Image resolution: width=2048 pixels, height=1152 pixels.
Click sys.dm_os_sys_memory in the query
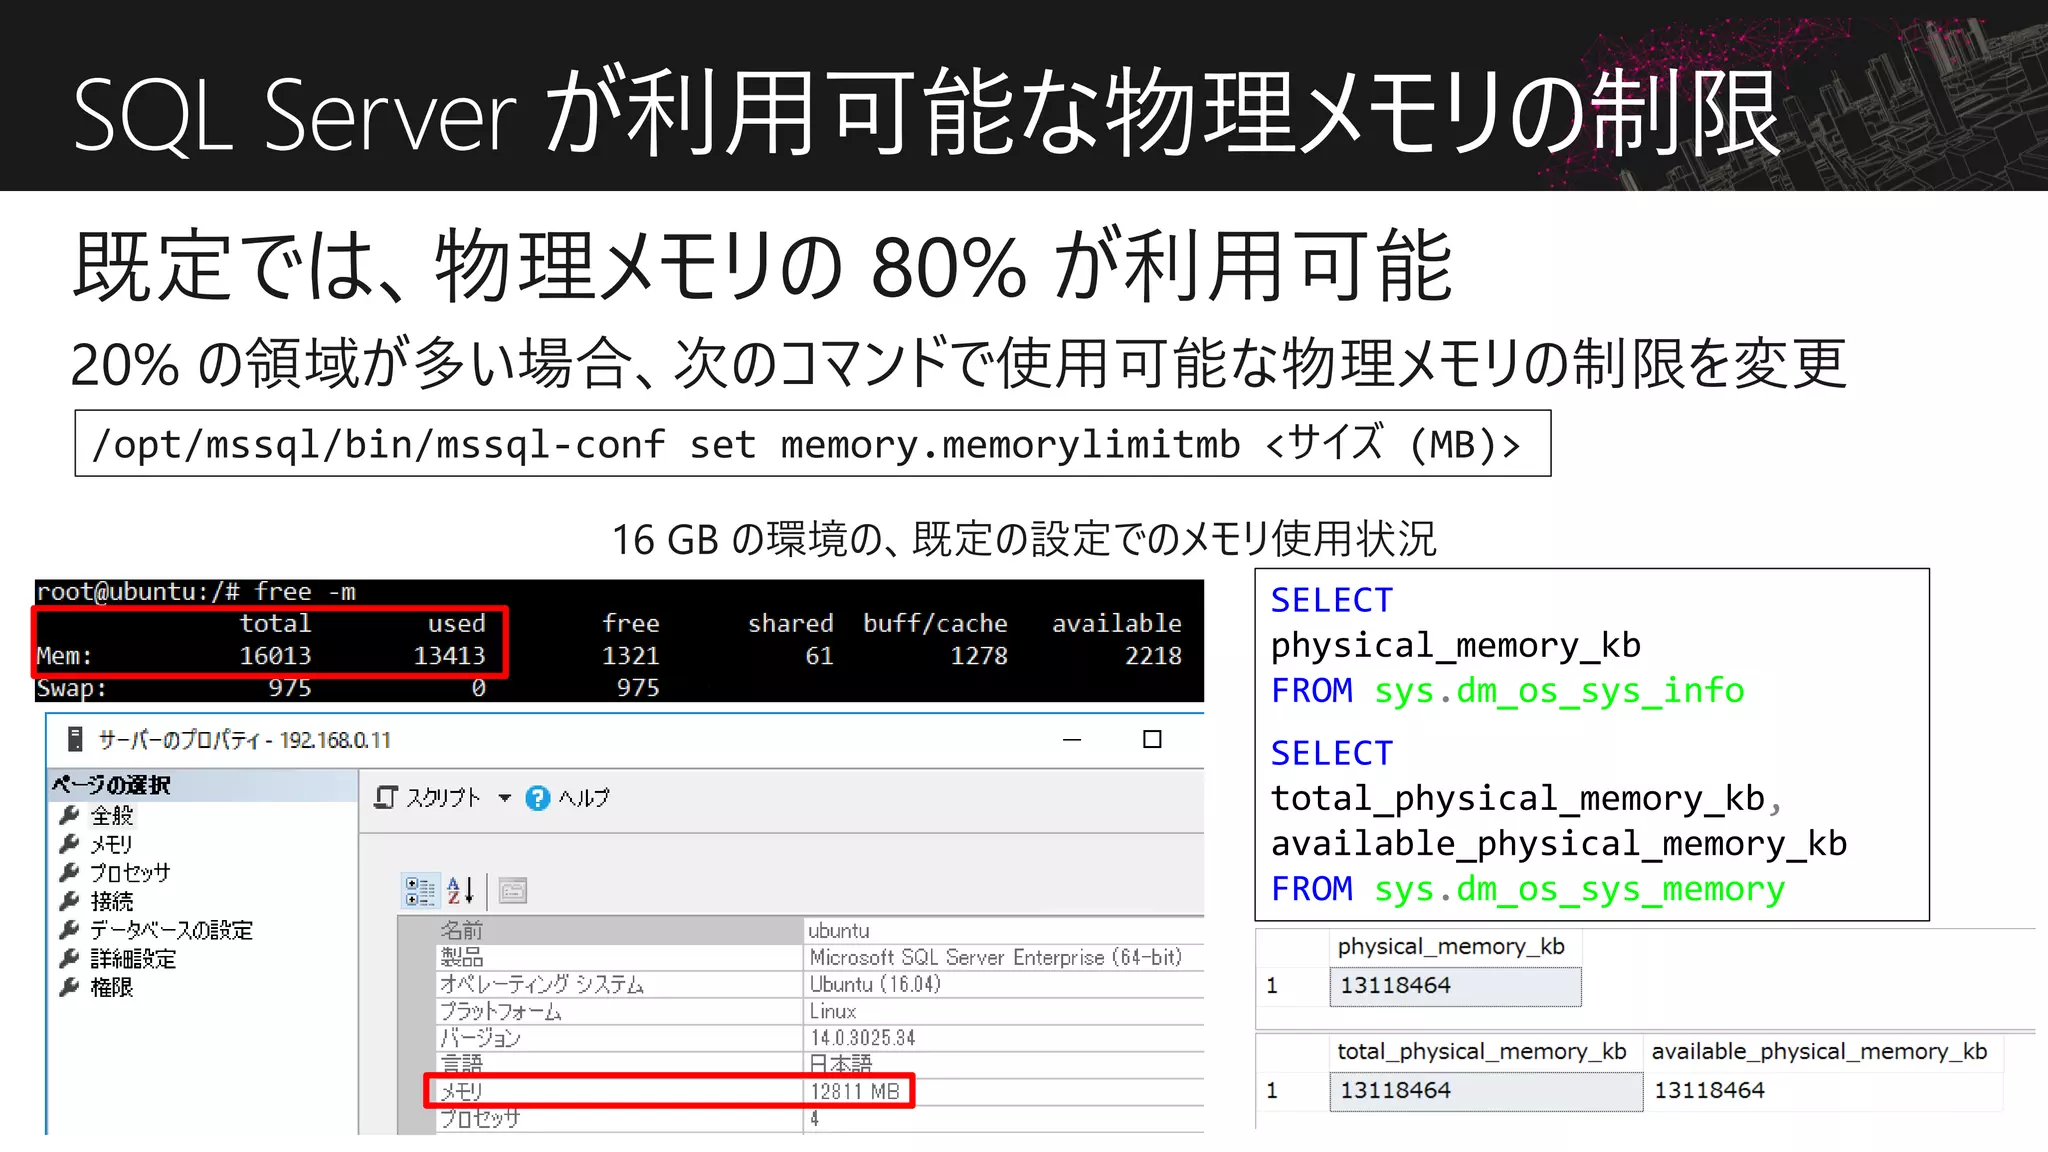click(x=1579, y=889)
